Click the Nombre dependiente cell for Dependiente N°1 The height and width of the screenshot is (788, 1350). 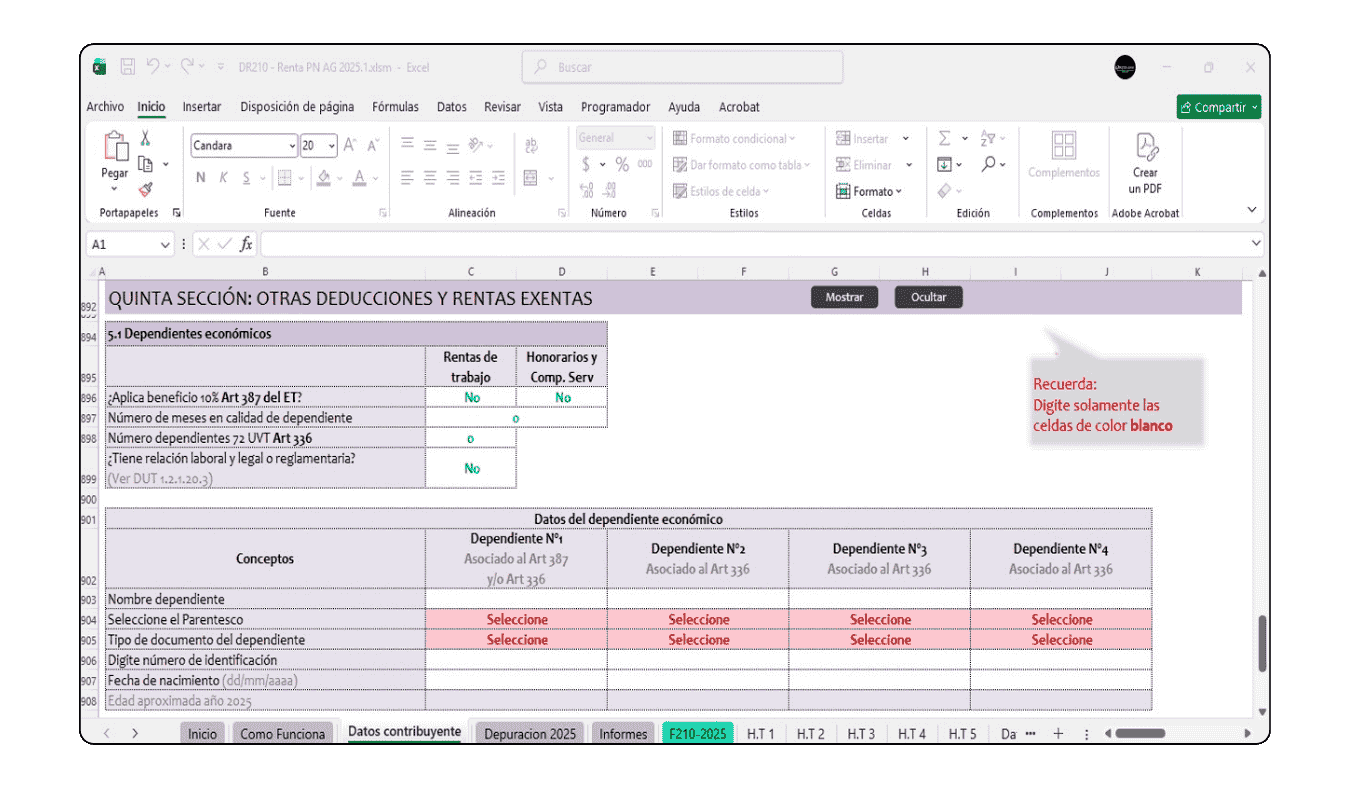[515, 599]
